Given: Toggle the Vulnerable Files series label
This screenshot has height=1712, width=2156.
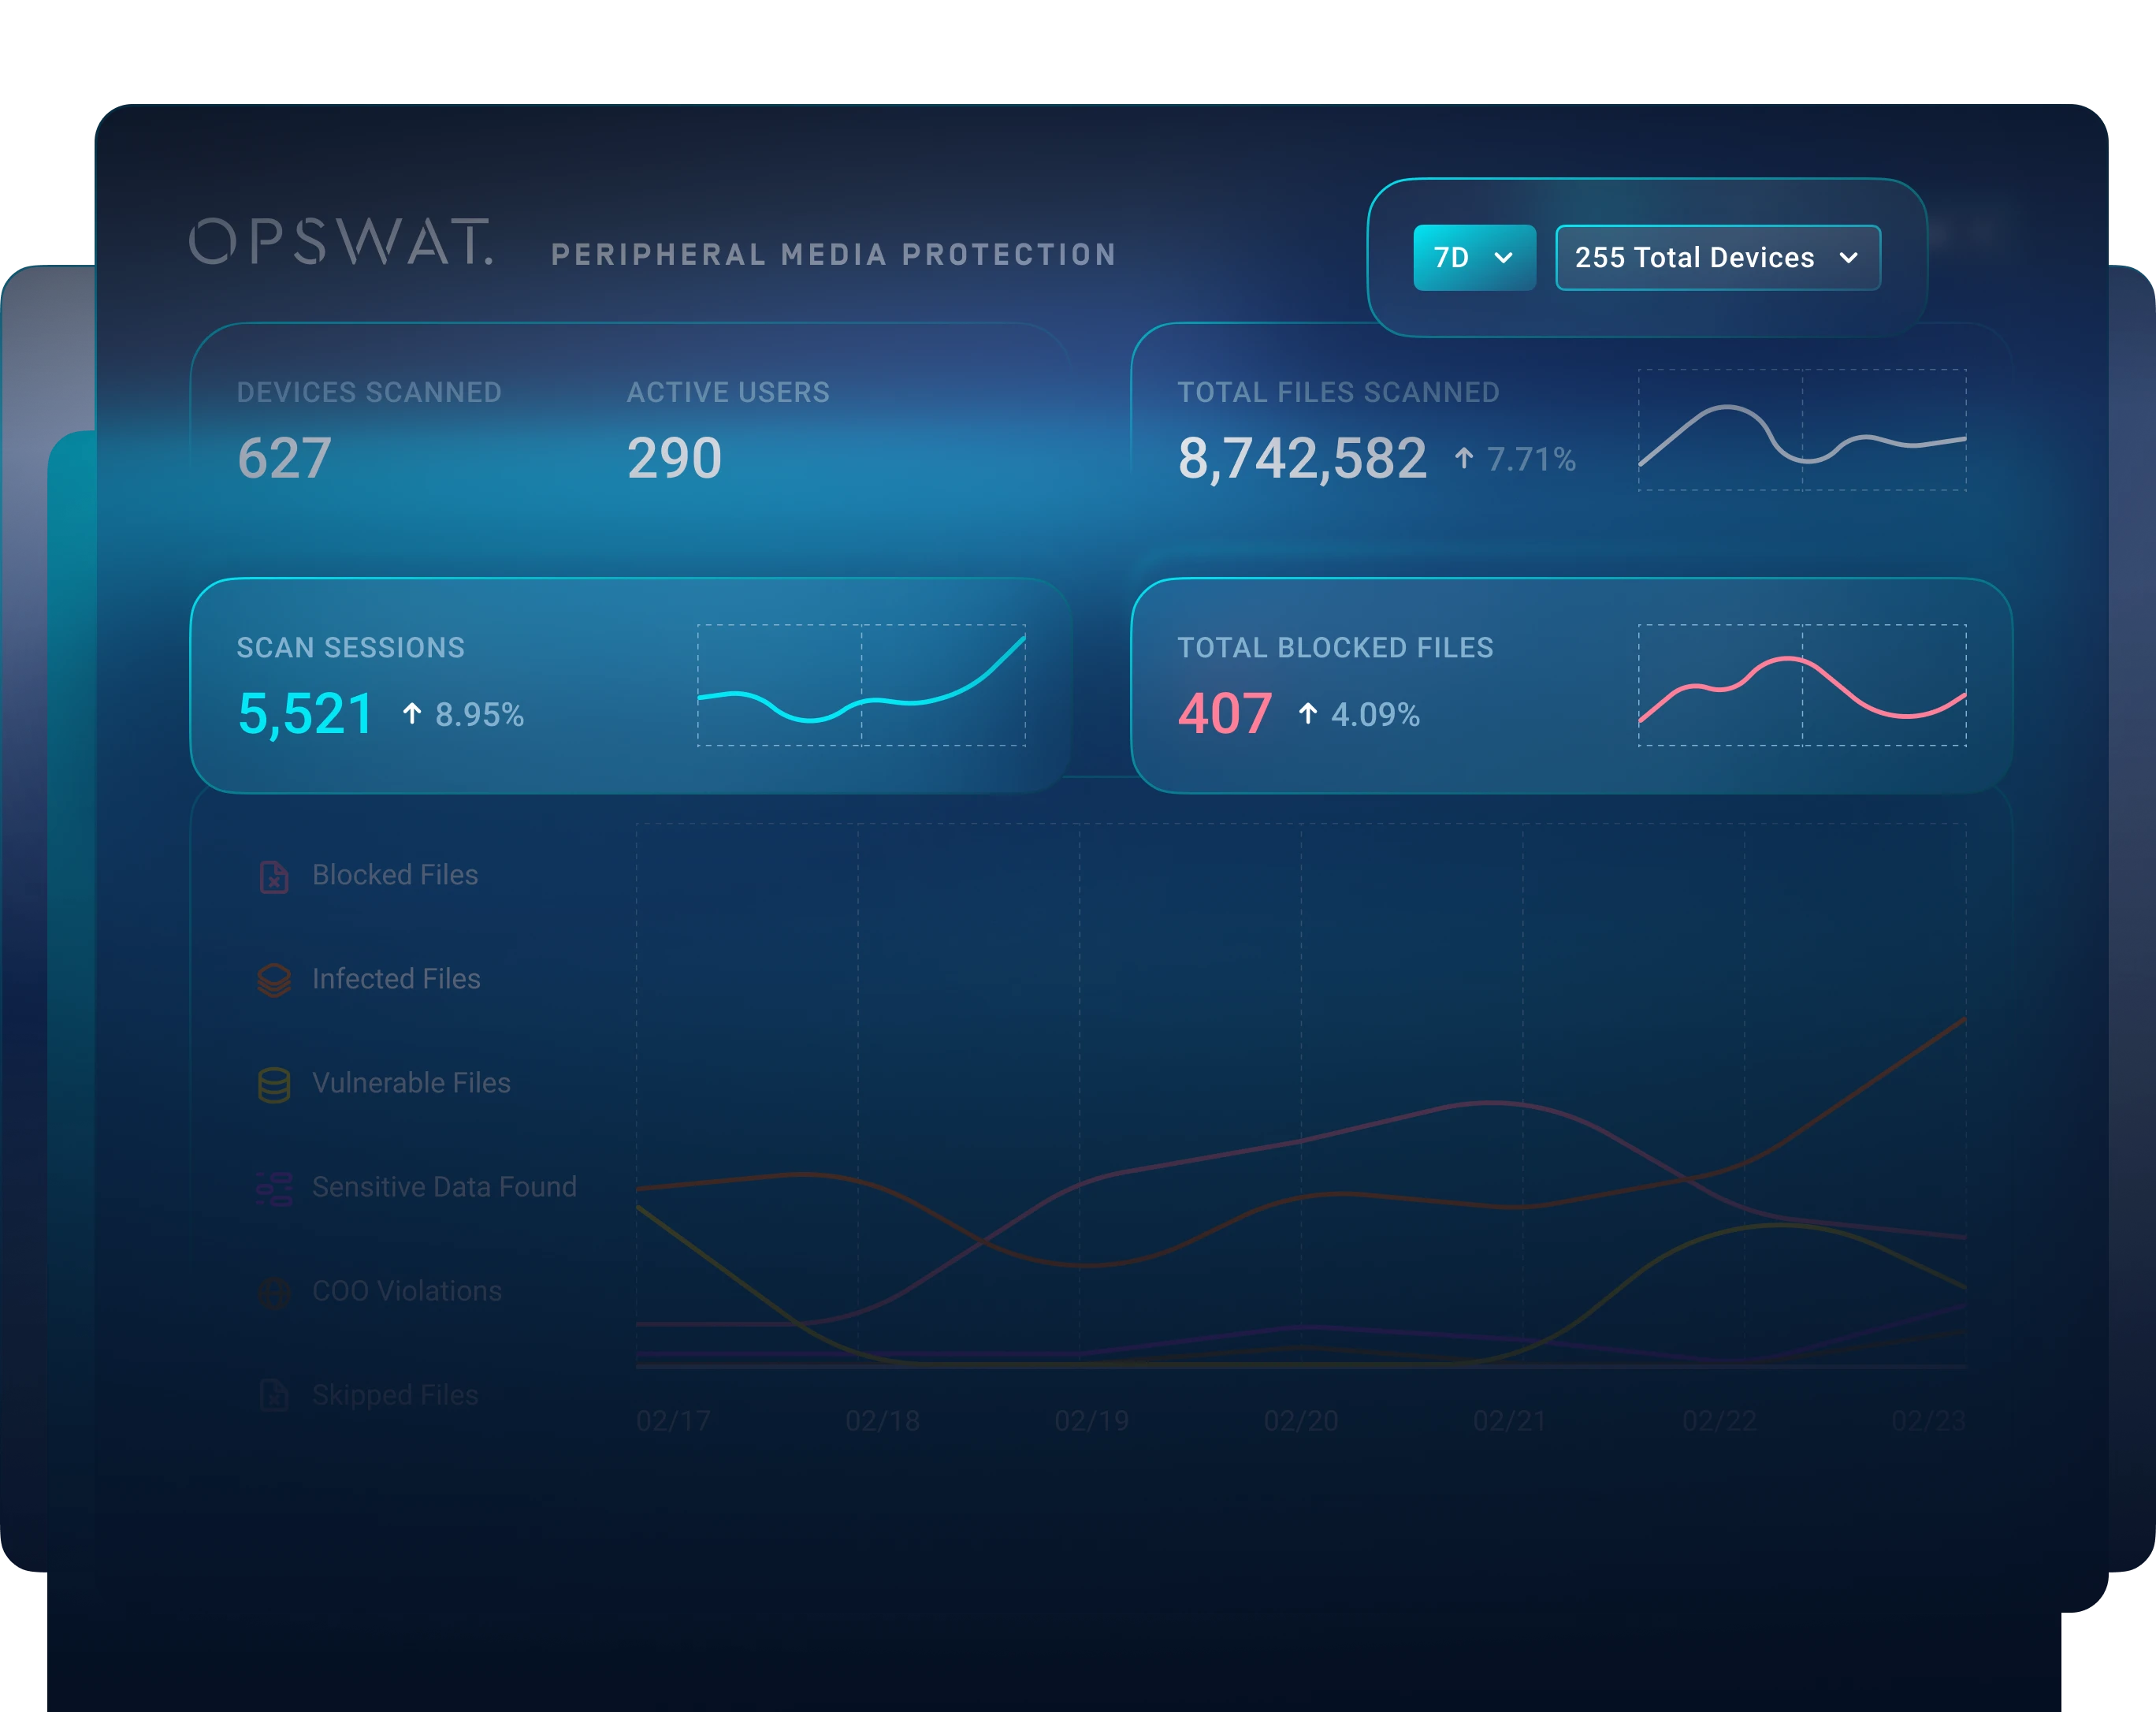Looking at the screenshot, I should pyautogui.click(x=411, y=1083).
